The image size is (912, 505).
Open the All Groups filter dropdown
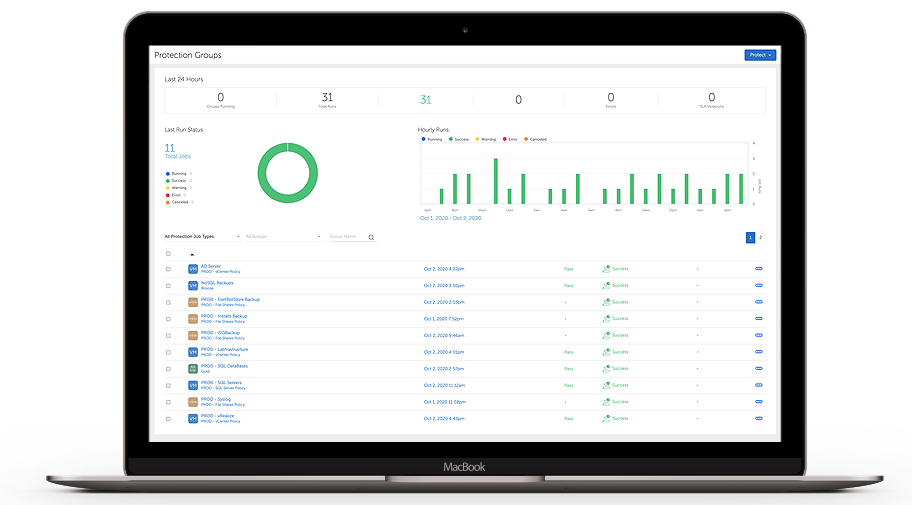point(283,237)
